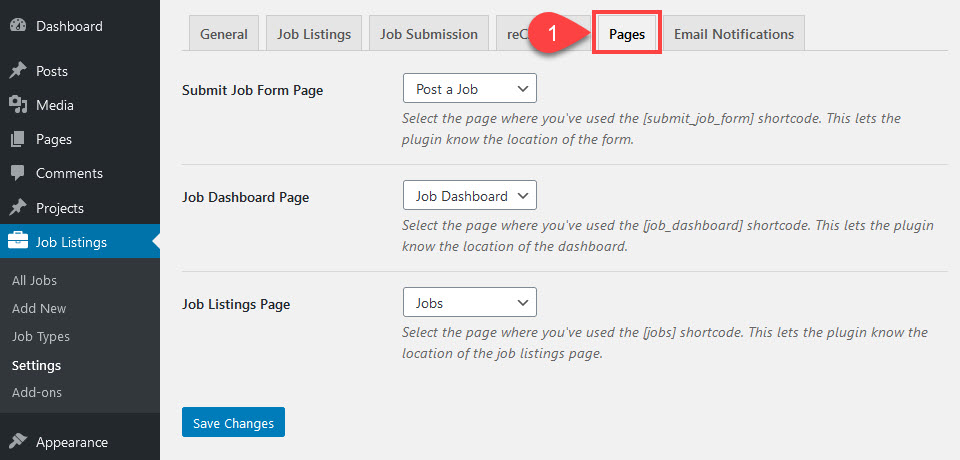Open the Job Listings Page dropdown

click(470, 302)
